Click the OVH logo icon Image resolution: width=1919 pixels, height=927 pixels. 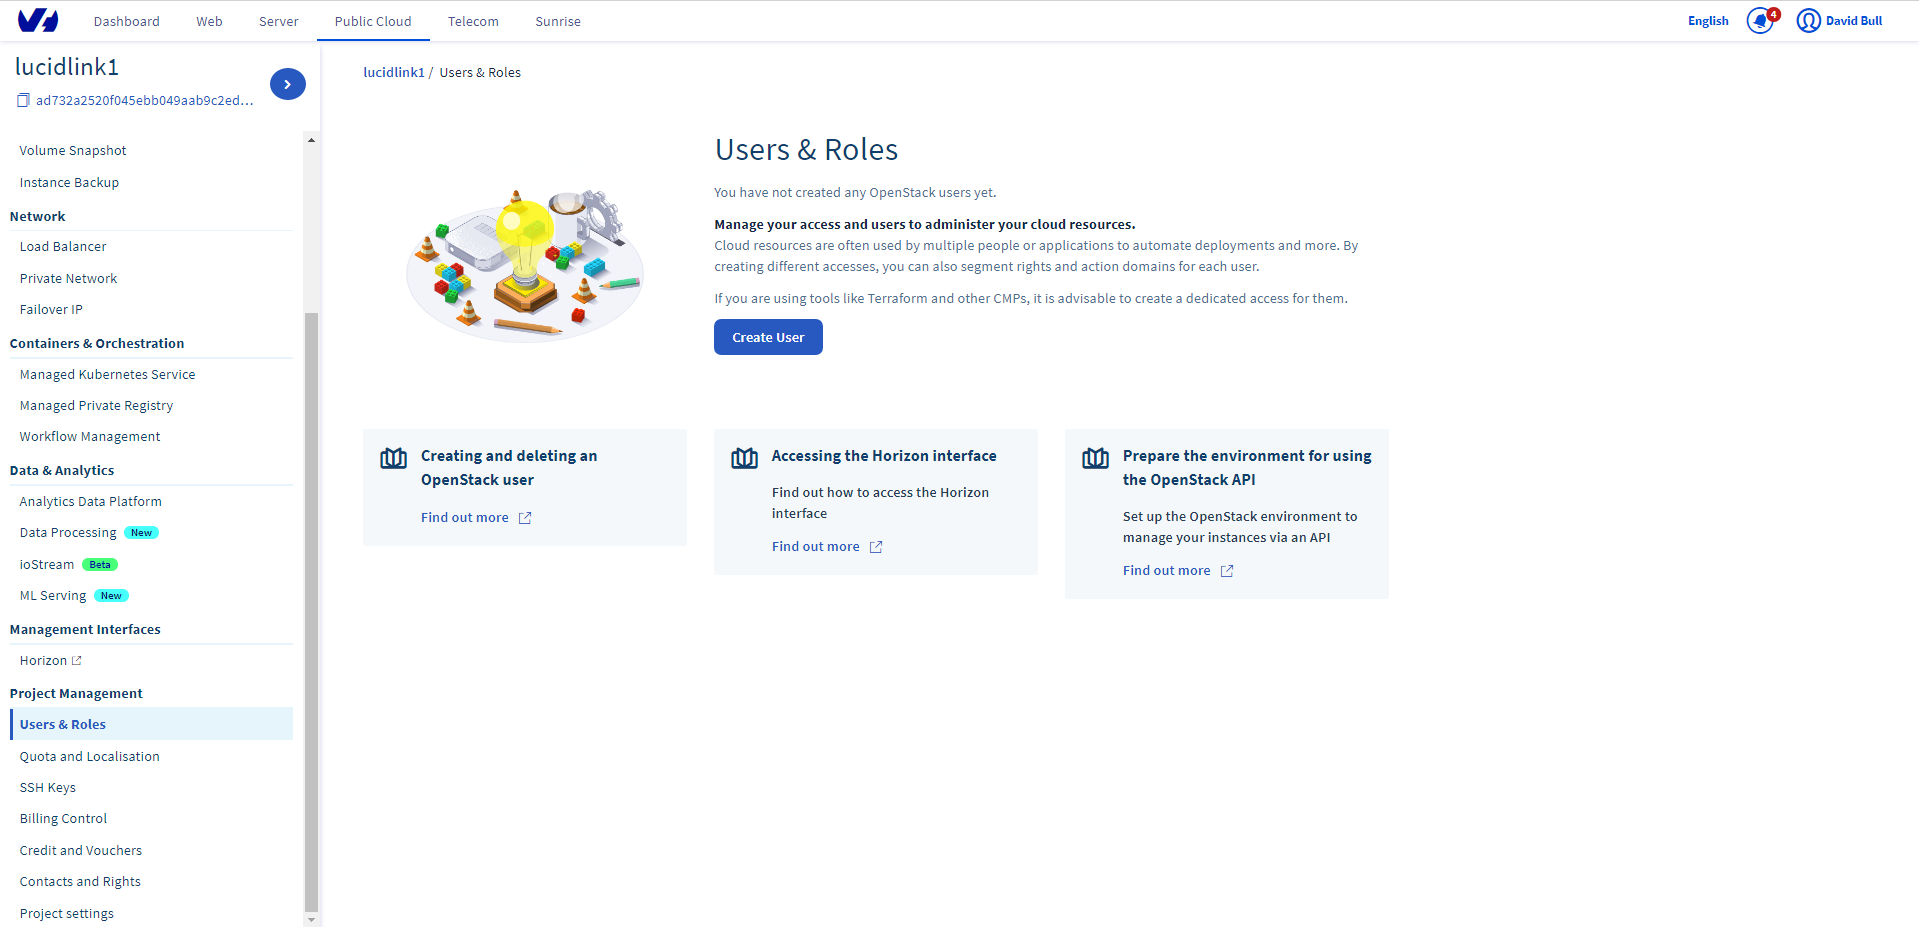38,20
